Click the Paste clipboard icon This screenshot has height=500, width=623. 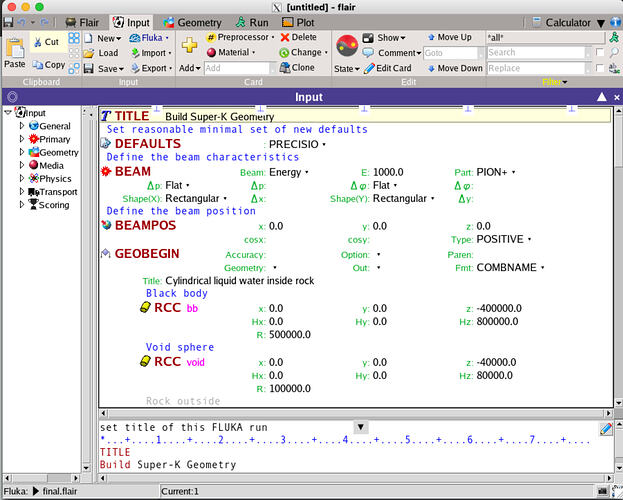(x=15, y=49)
